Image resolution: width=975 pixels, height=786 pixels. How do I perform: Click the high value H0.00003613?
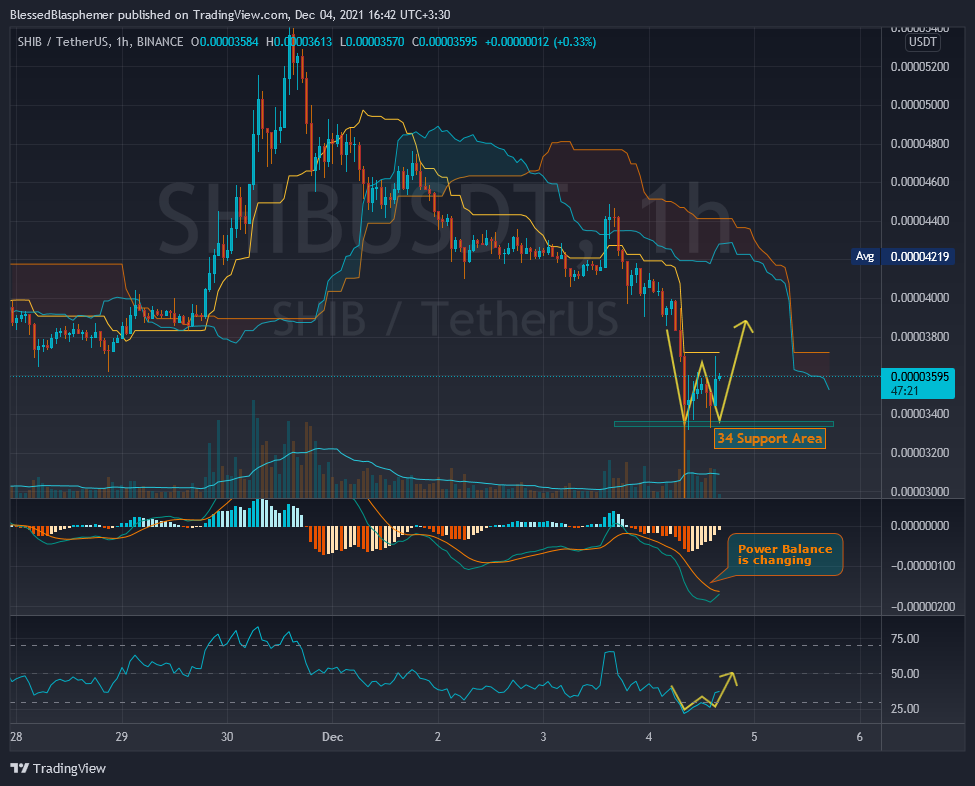[x=299, y=42]
